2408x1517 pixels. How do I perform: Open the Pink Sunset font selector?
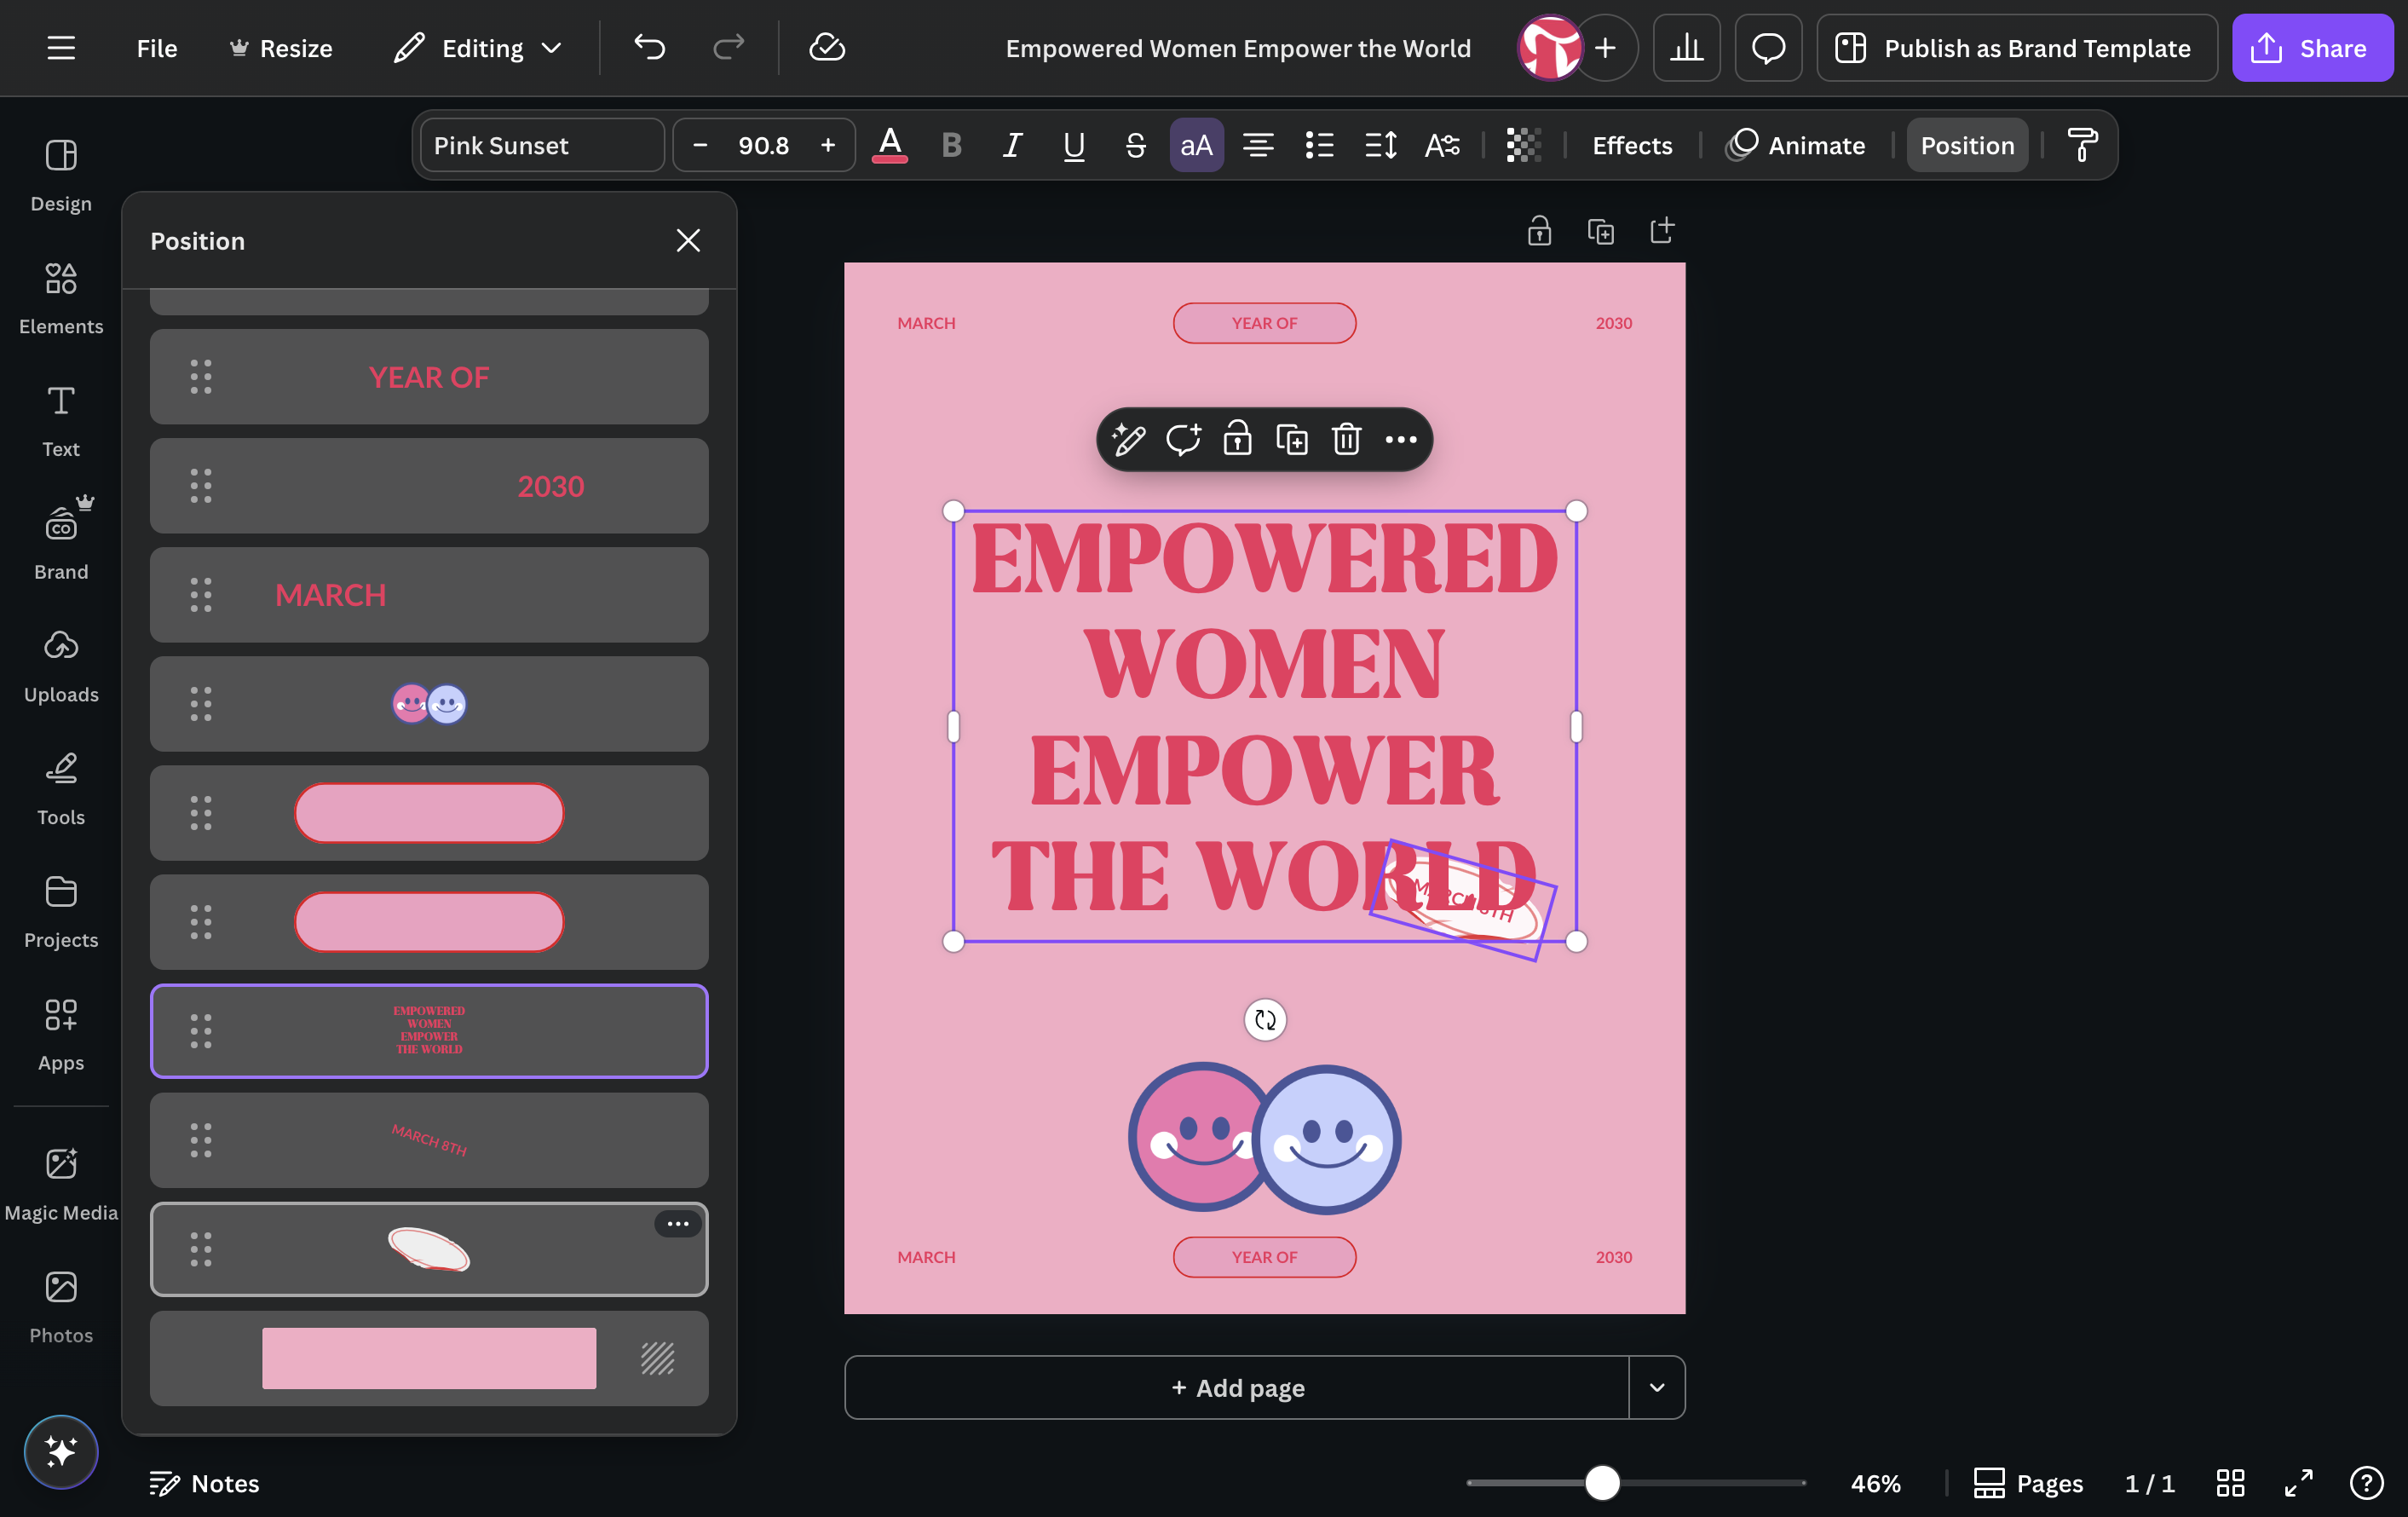(542, 145)
